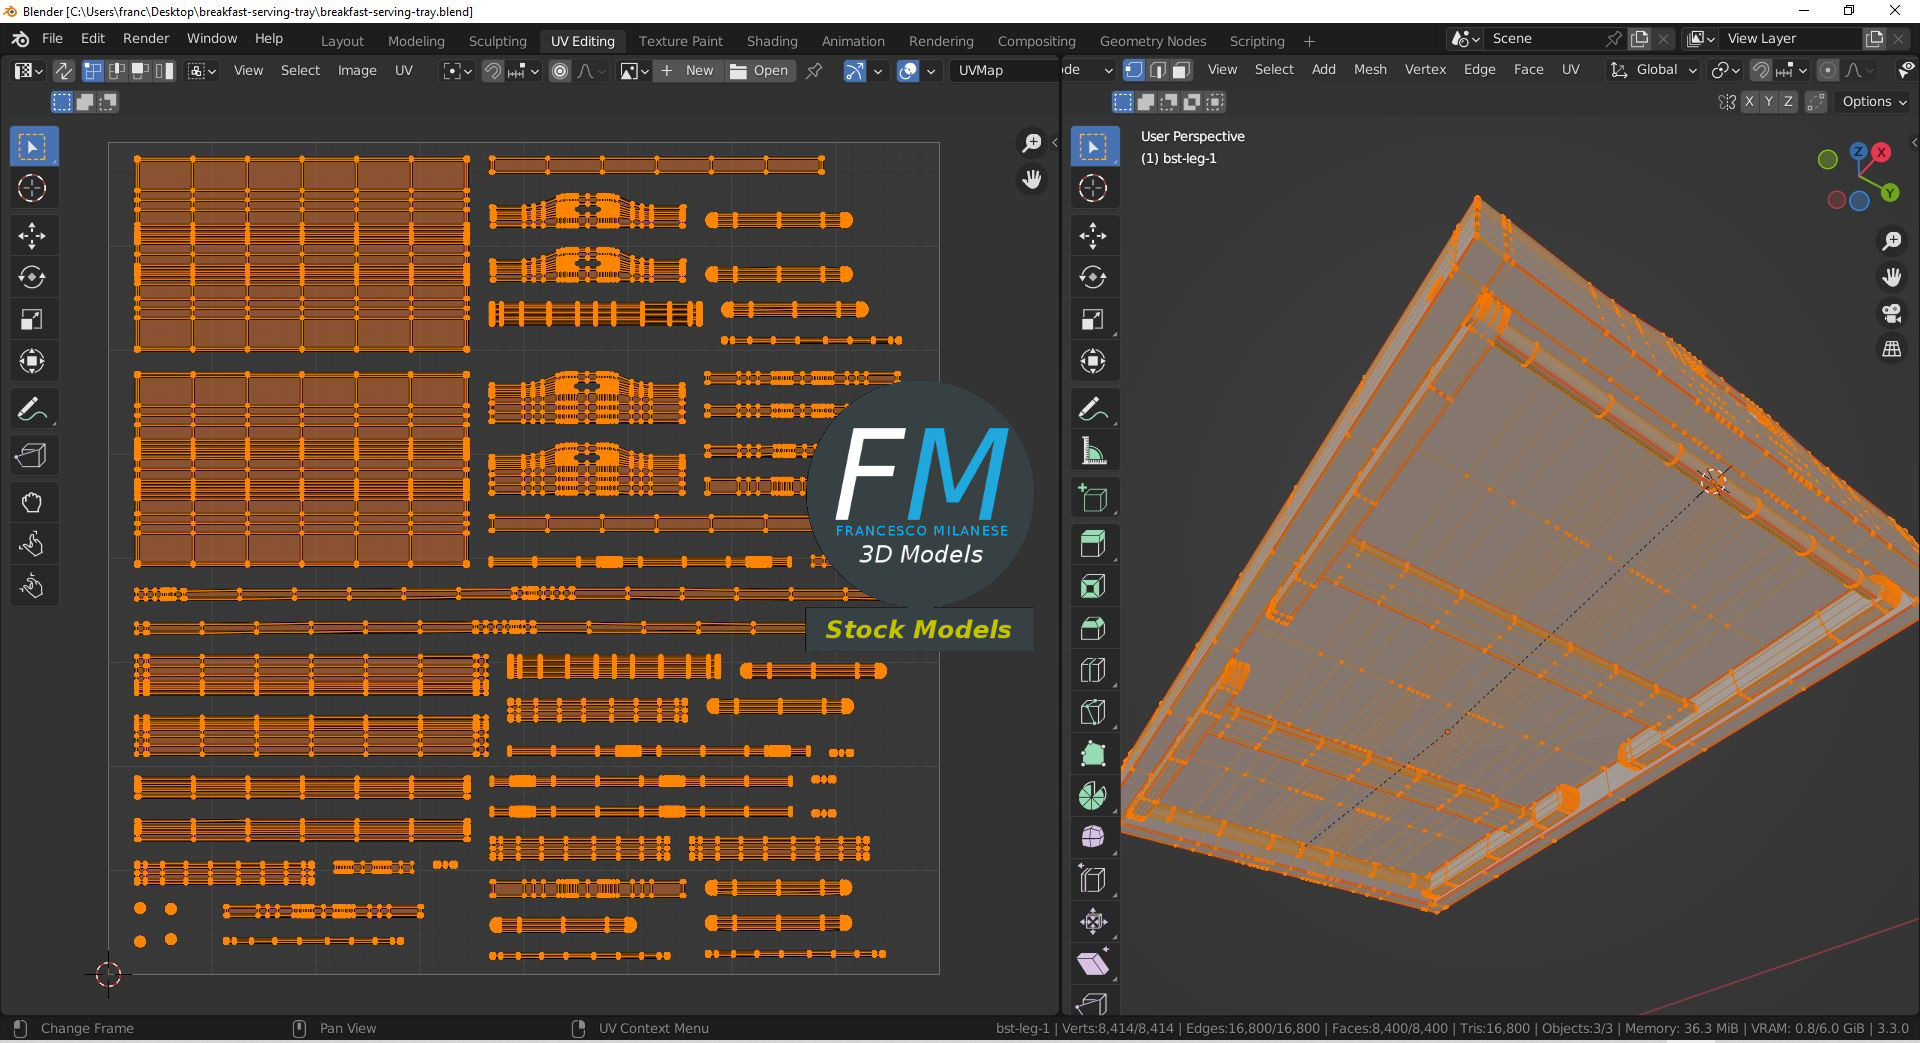Open the scene browse dropdown
The width and height of the screenshot is (1920, 1043).
(1466, 39)
